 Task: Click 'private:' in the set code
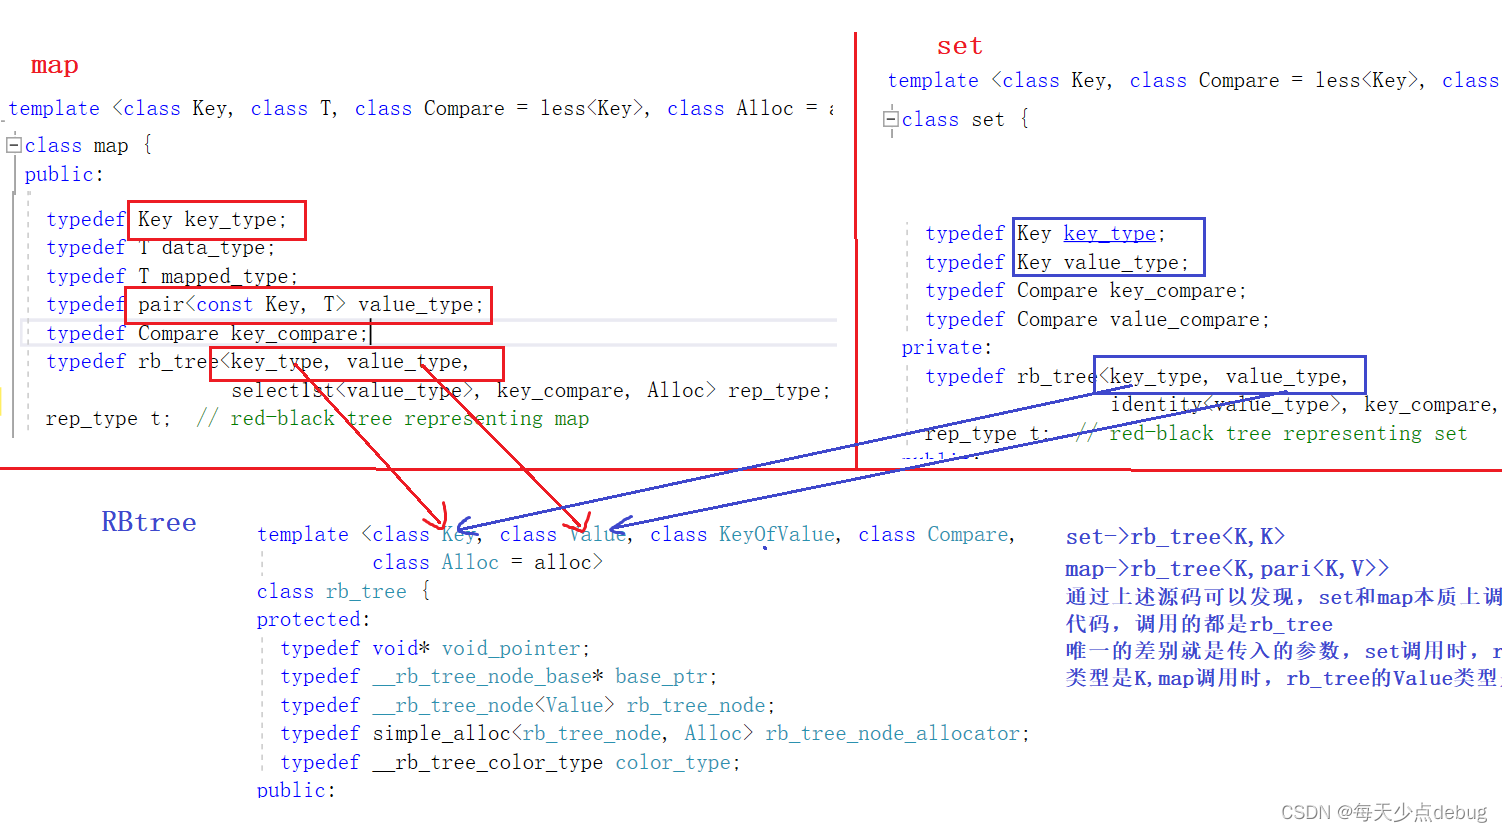coord(946,347)
